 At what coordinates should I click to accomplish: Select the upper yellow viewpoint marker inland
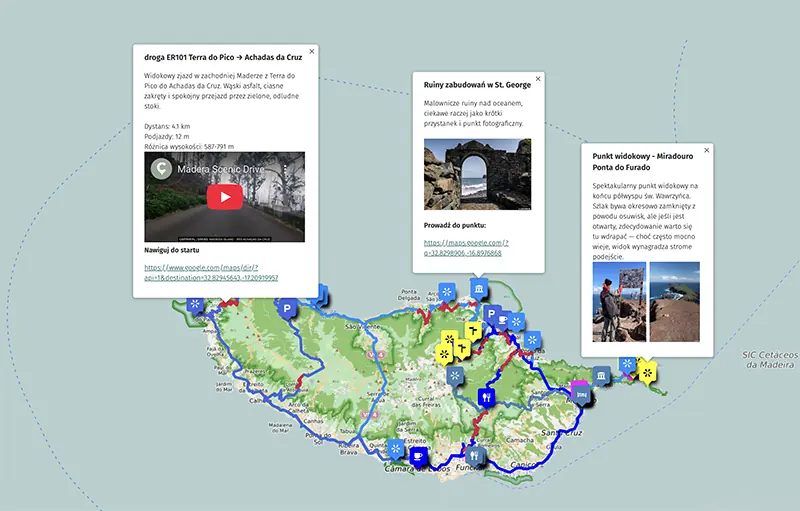[x=449, y=339]
